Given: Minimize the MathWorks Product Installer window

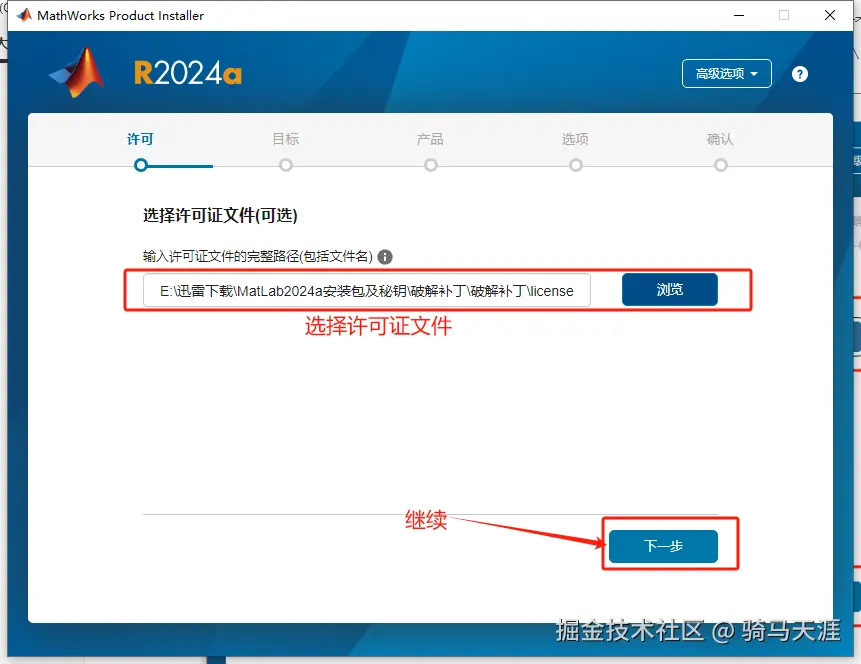Looking at the screenshot, I should [x=739, y=15].
